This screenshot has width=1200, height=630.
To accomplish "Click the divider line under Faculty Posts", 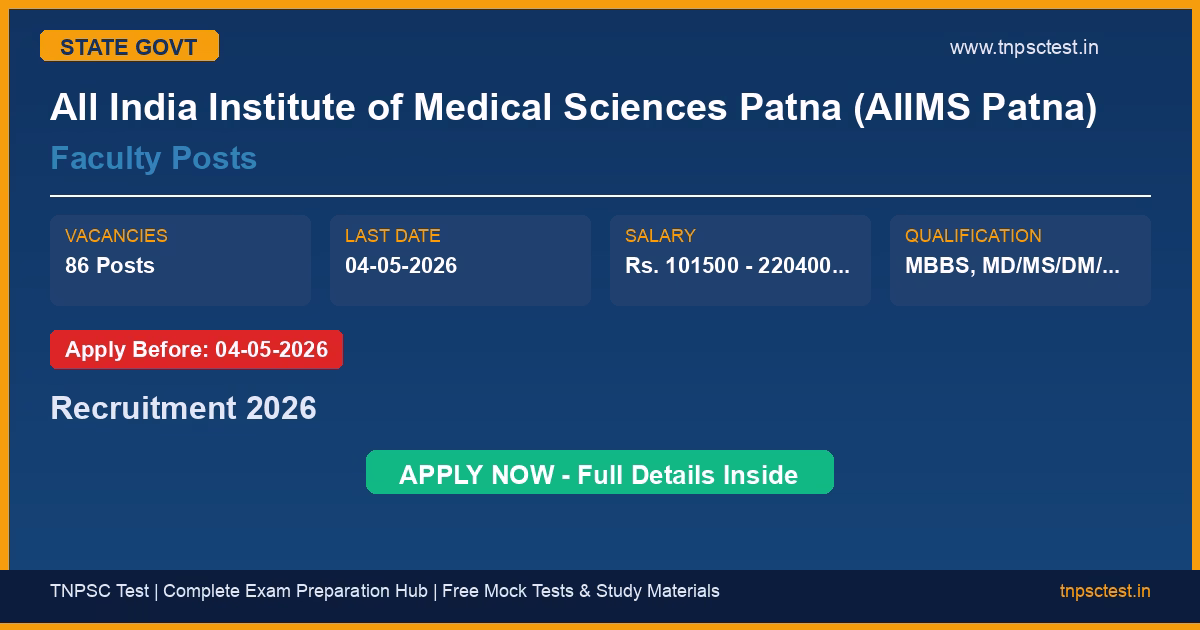I will coord(600,196).
